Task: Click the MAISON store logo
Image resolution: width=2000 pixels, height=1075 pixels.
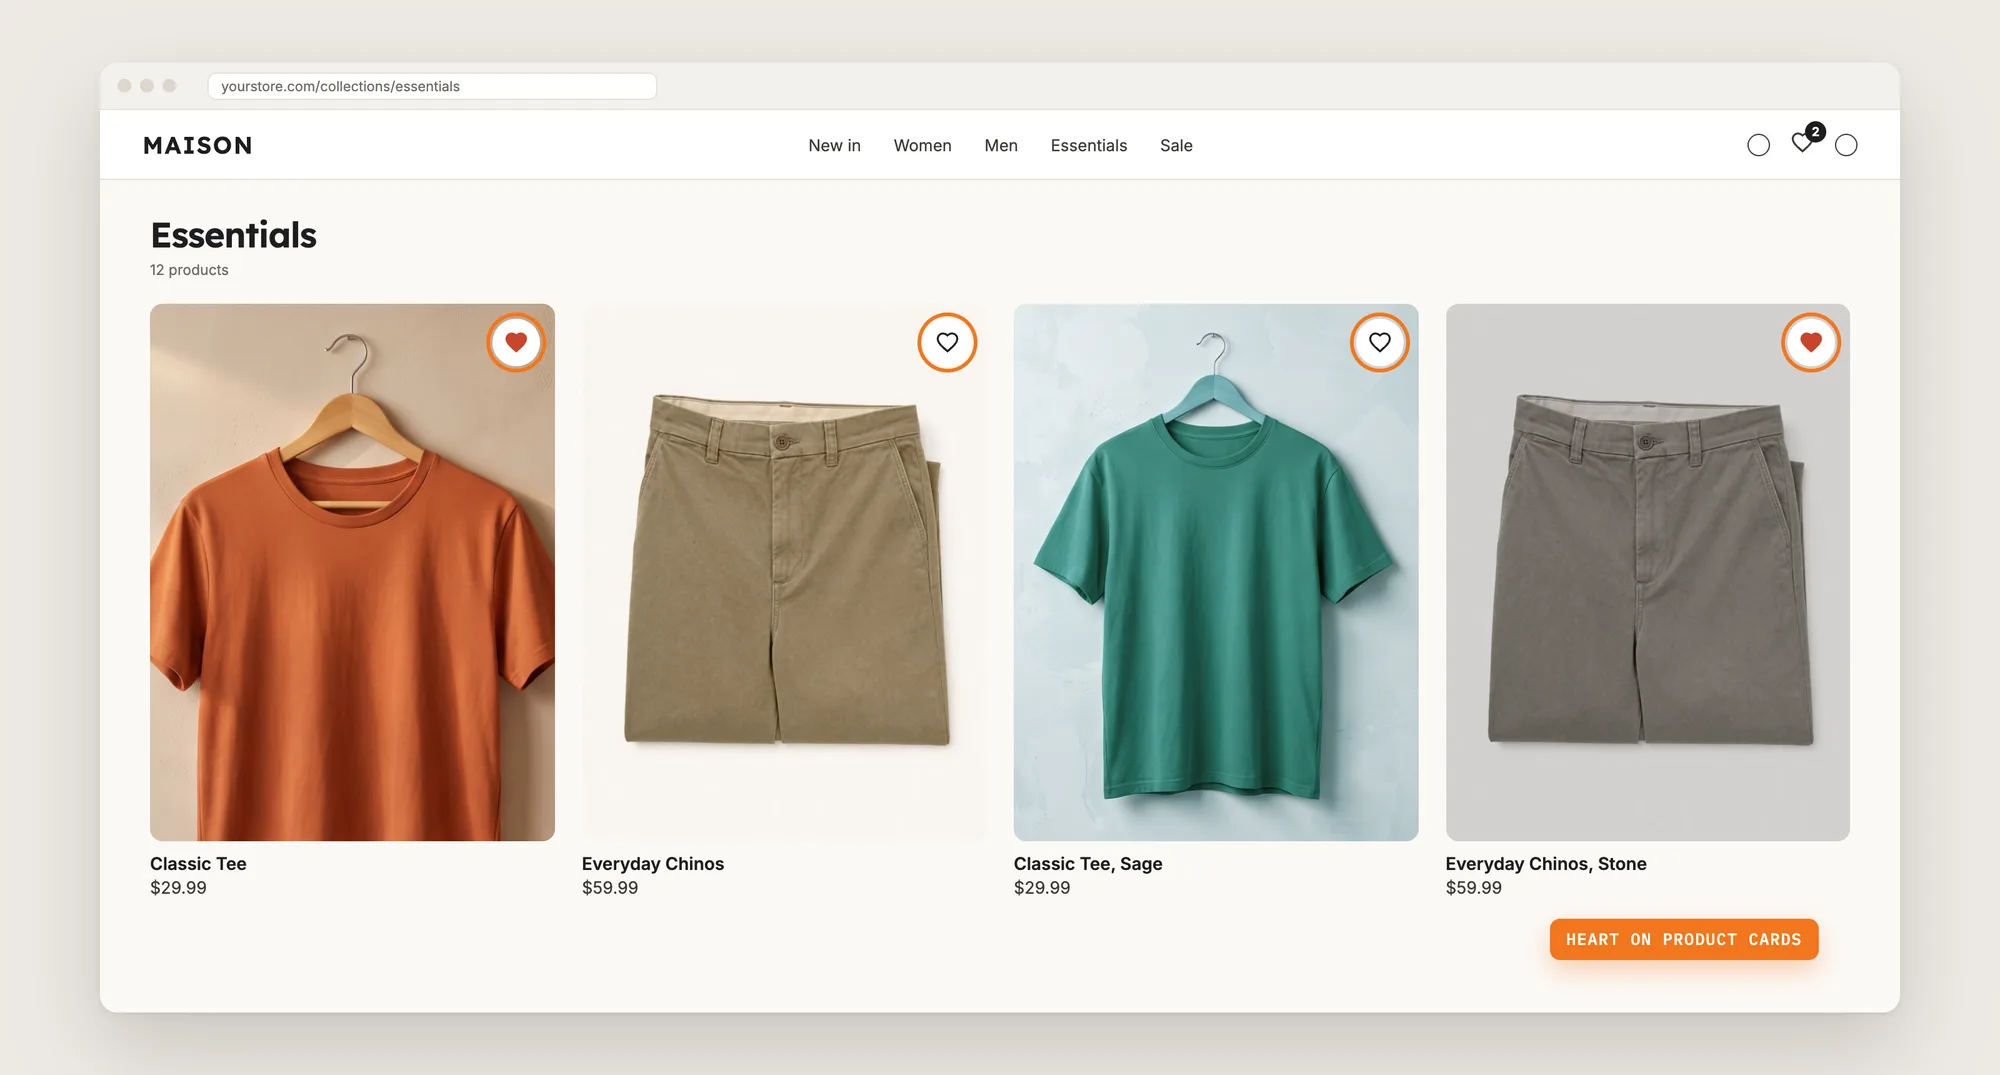Action: [x=198, y=145]
